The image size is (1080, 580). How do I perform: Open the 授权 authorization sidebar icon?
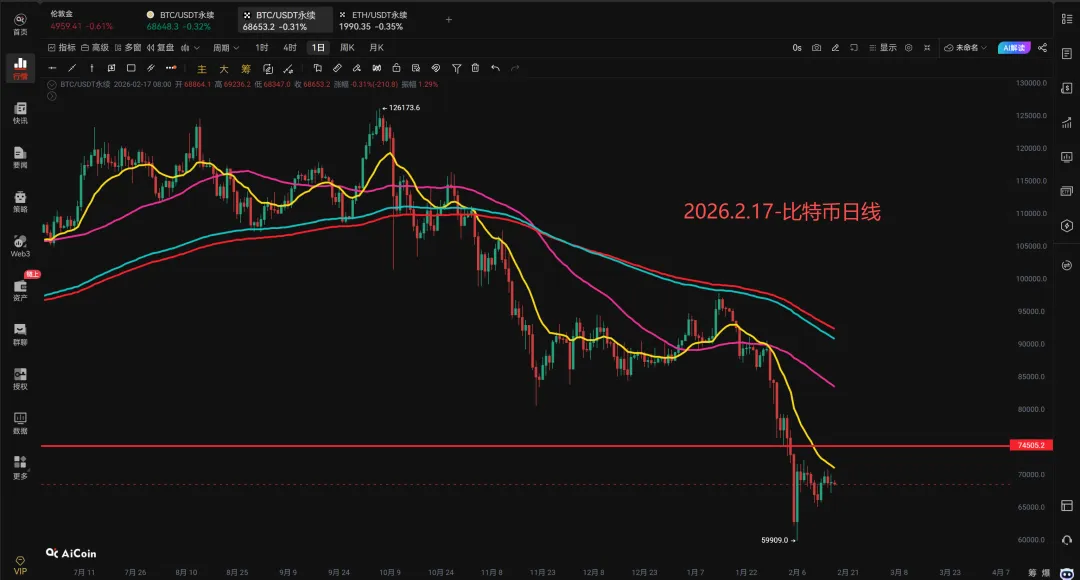pos(20,379)
